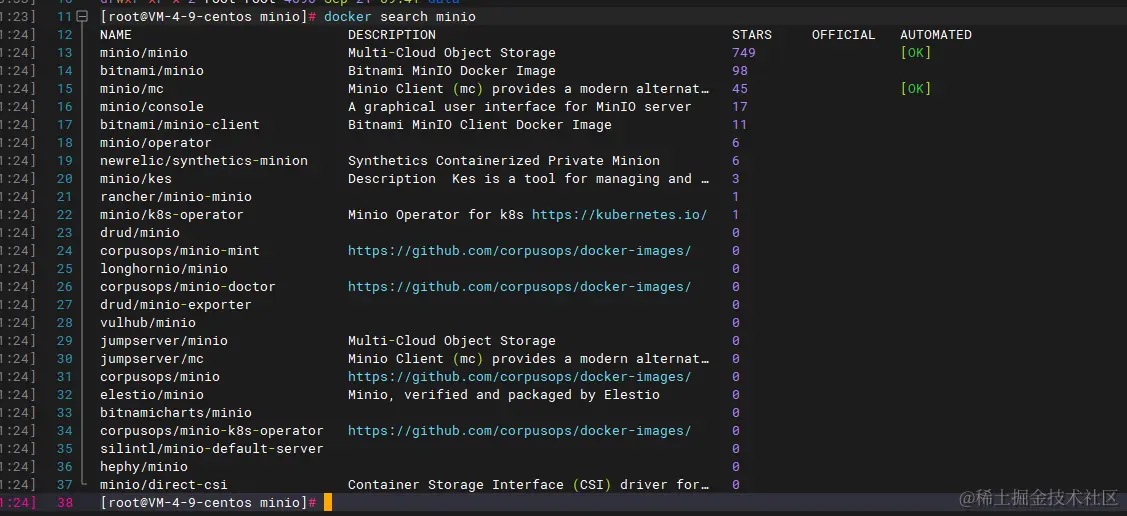Click silintl/minio-default-server name
This screenshot has height=516, width=1127.
click(x=211, y=448)
